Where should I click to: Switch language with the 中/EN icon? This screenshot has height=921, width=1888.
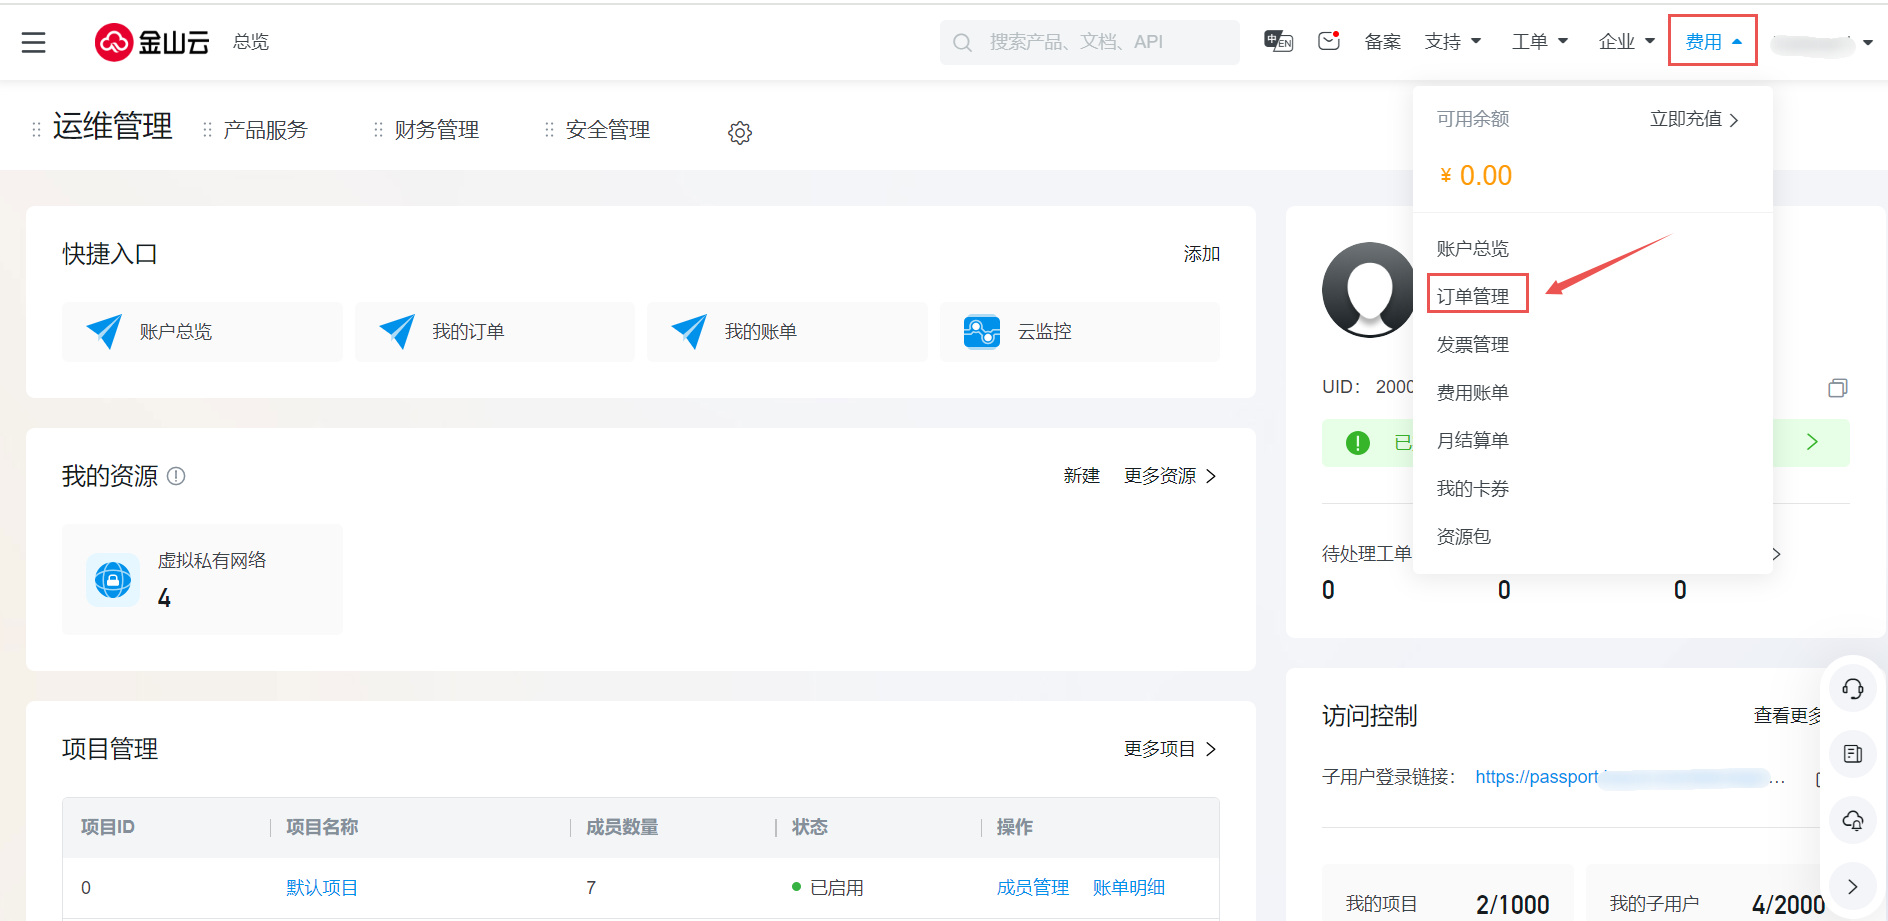pyautogui.click(x=1278, y=41)
